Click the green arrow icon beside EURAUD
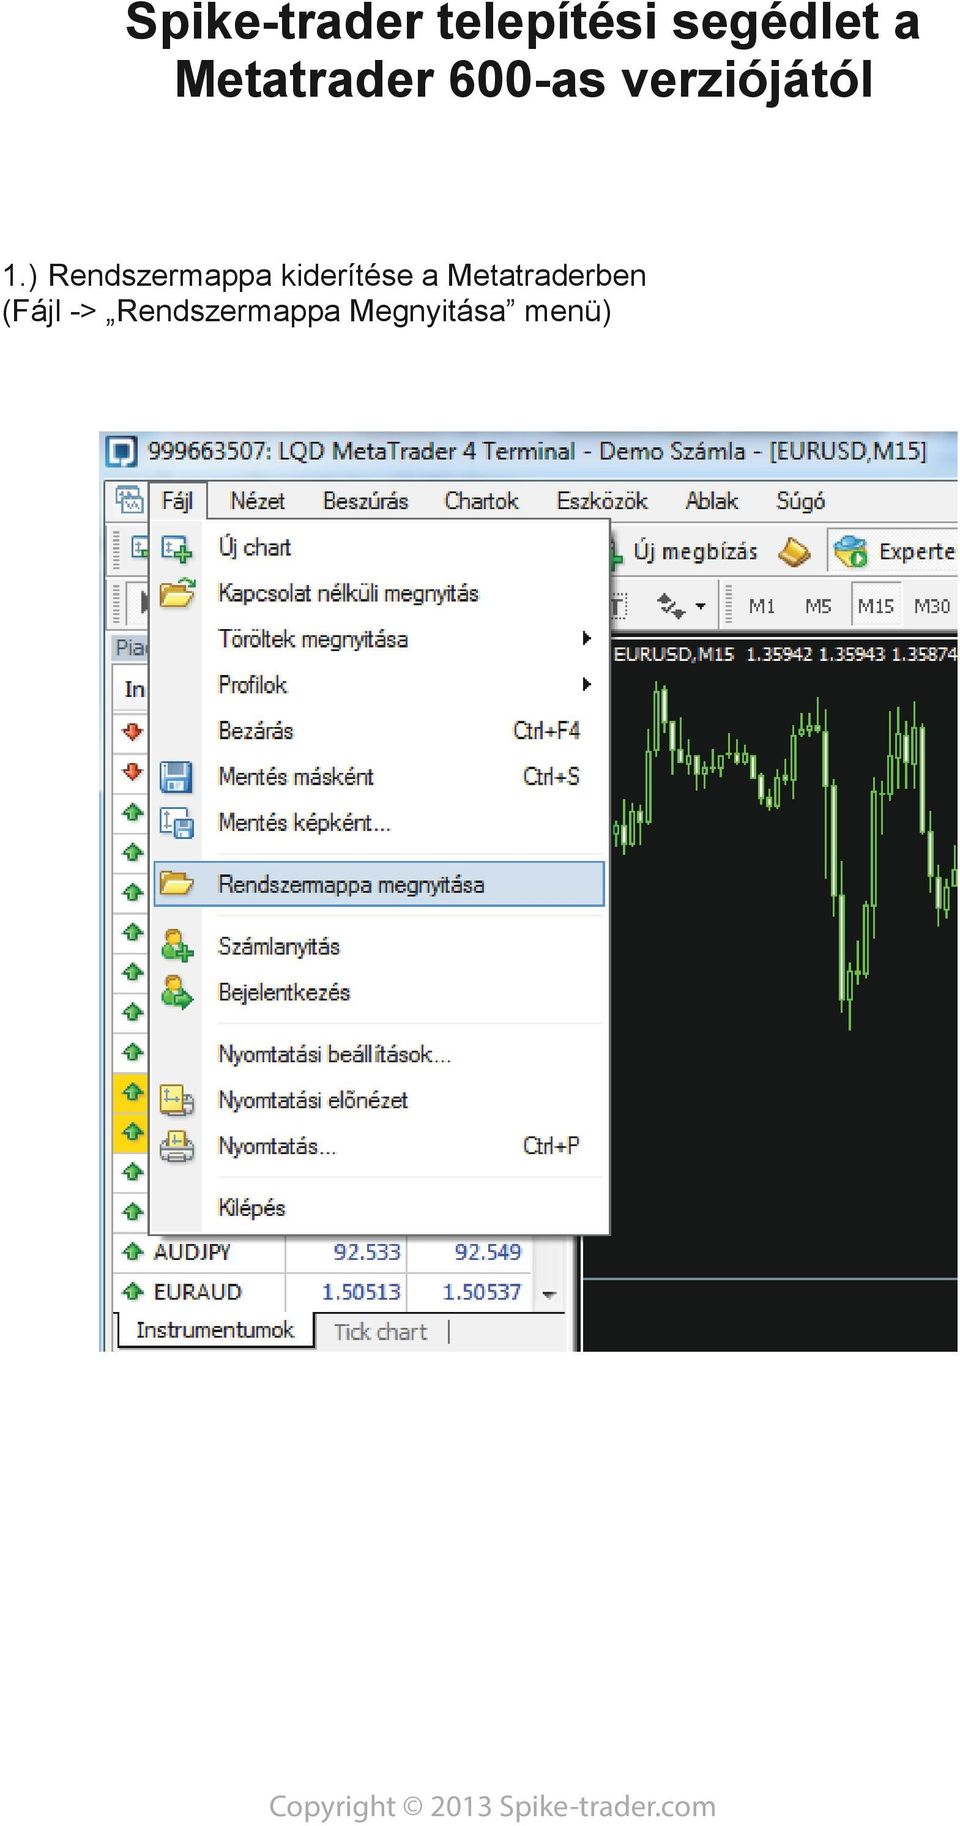Viewport: 960px width, 1826px height. click(x=132, y=1291)
